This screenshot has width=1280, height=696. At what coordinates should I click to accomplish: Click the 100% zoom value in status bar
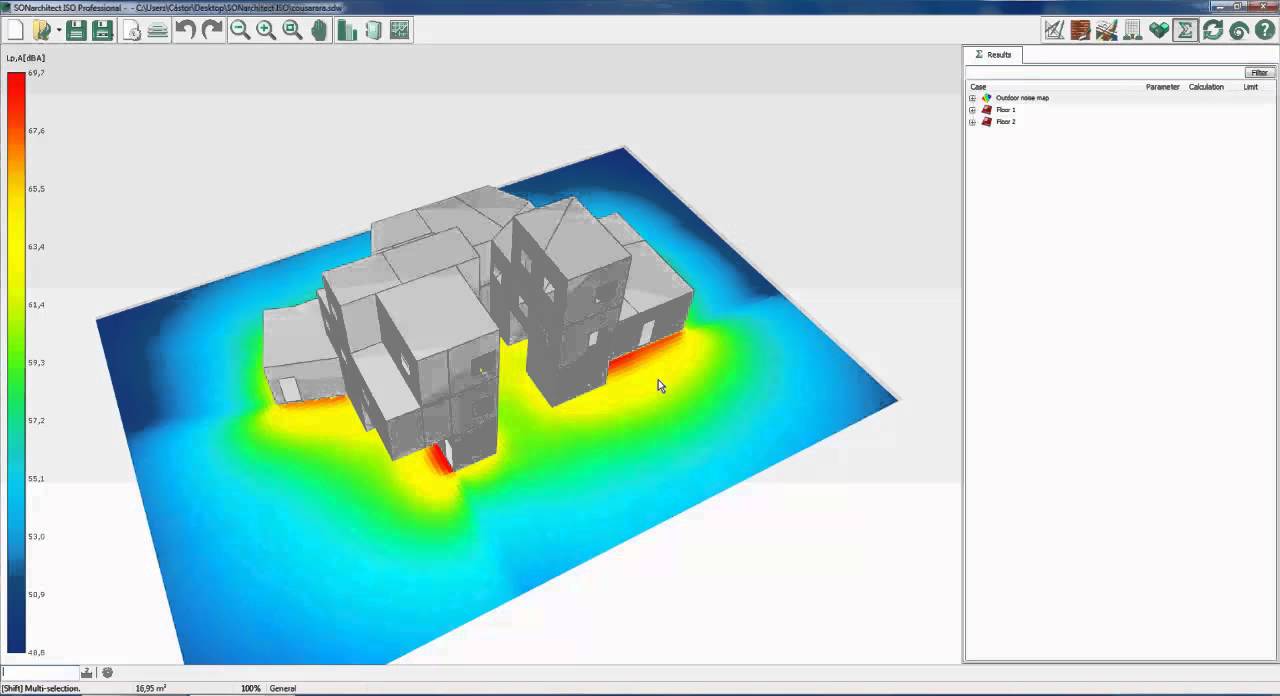[x=250, y=688]
